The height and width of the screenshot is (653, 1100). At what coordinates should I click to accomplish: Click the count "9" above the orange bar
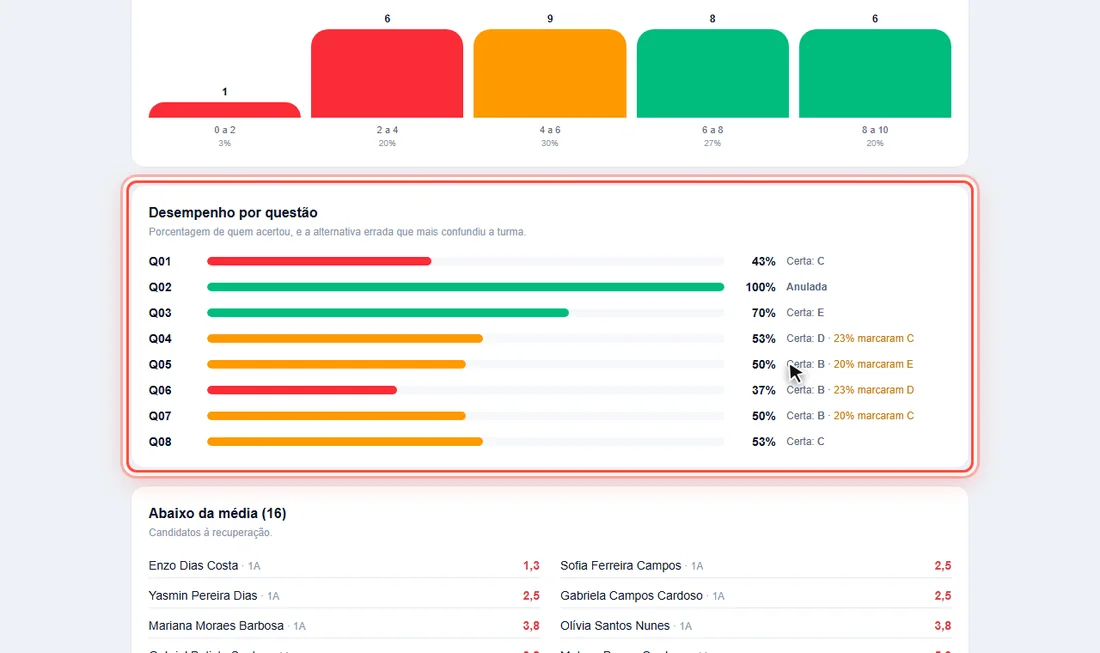click(550, 19)
